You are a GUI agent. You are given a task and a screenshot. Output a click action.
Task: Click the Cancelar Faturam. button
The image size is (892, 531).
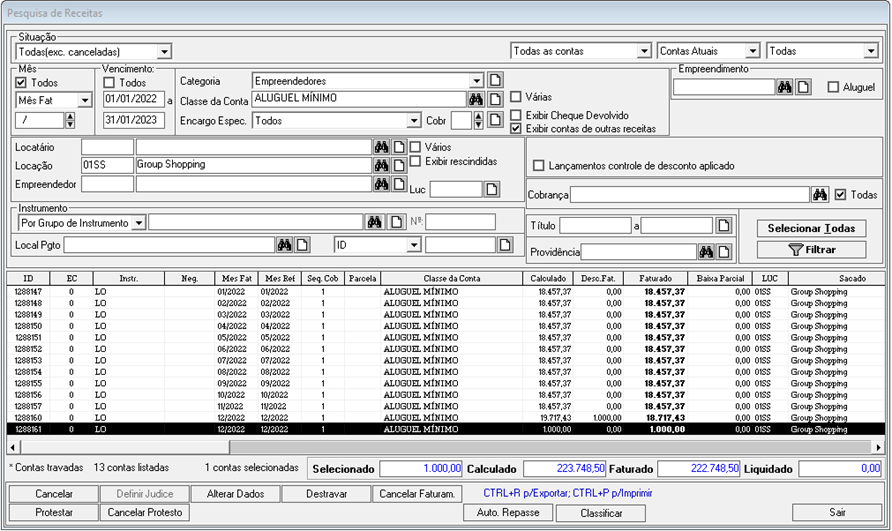tap(417, 494)
